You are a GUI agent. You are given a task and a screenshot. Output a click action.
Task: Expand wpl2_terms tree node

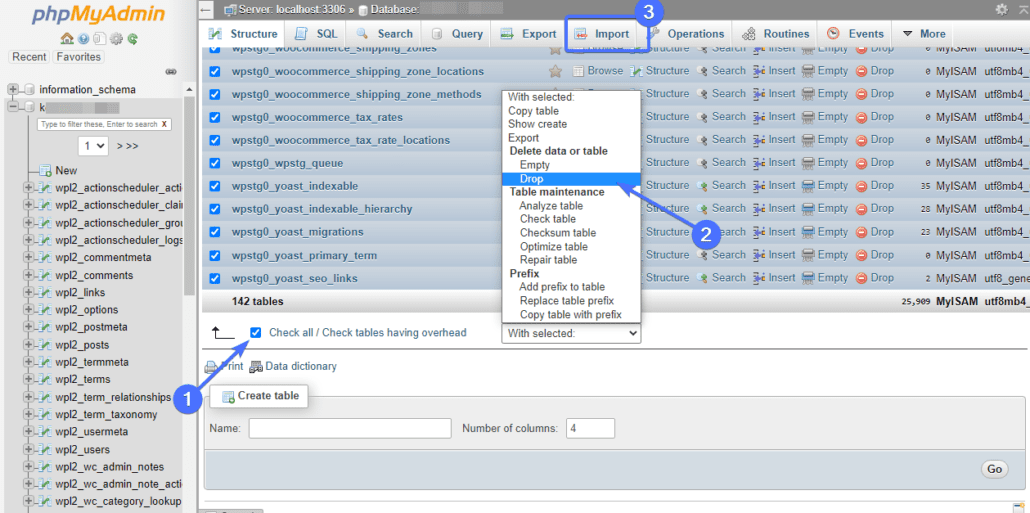pos(28,379)
